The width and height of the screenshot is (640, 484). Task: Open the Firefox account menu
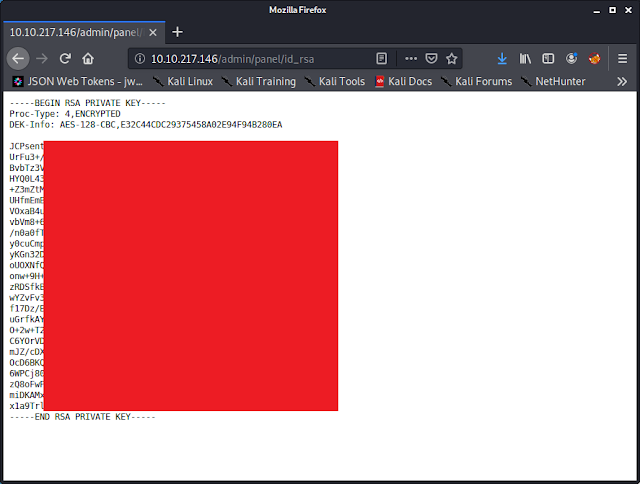coord(571,59)
